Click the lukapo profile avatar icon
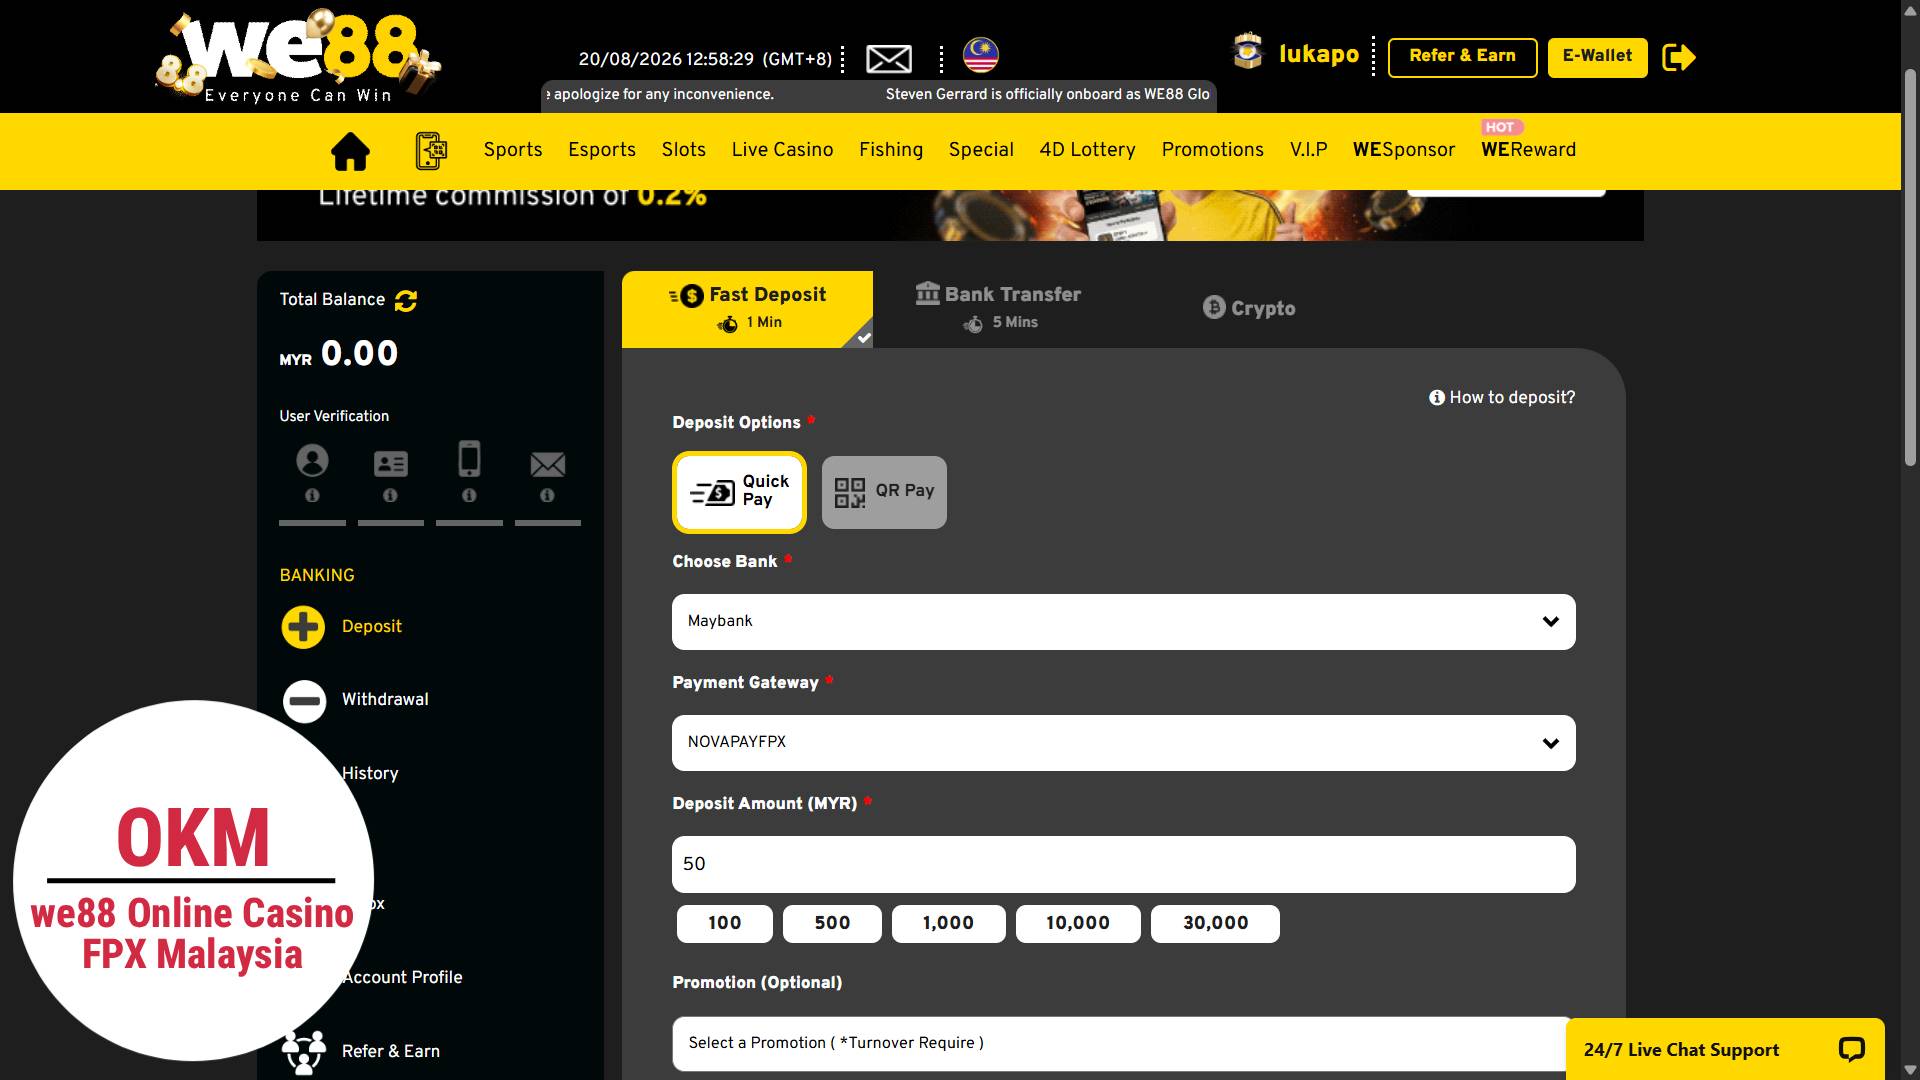The height and width of the screenshot is (1080, 1920). pyautogui.click(x=1248, y=52)
